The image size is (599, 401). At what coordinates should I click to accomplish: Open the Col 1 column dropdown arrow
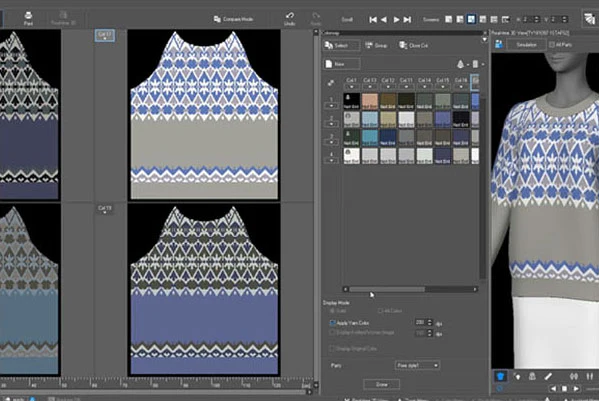click(351, 87)
